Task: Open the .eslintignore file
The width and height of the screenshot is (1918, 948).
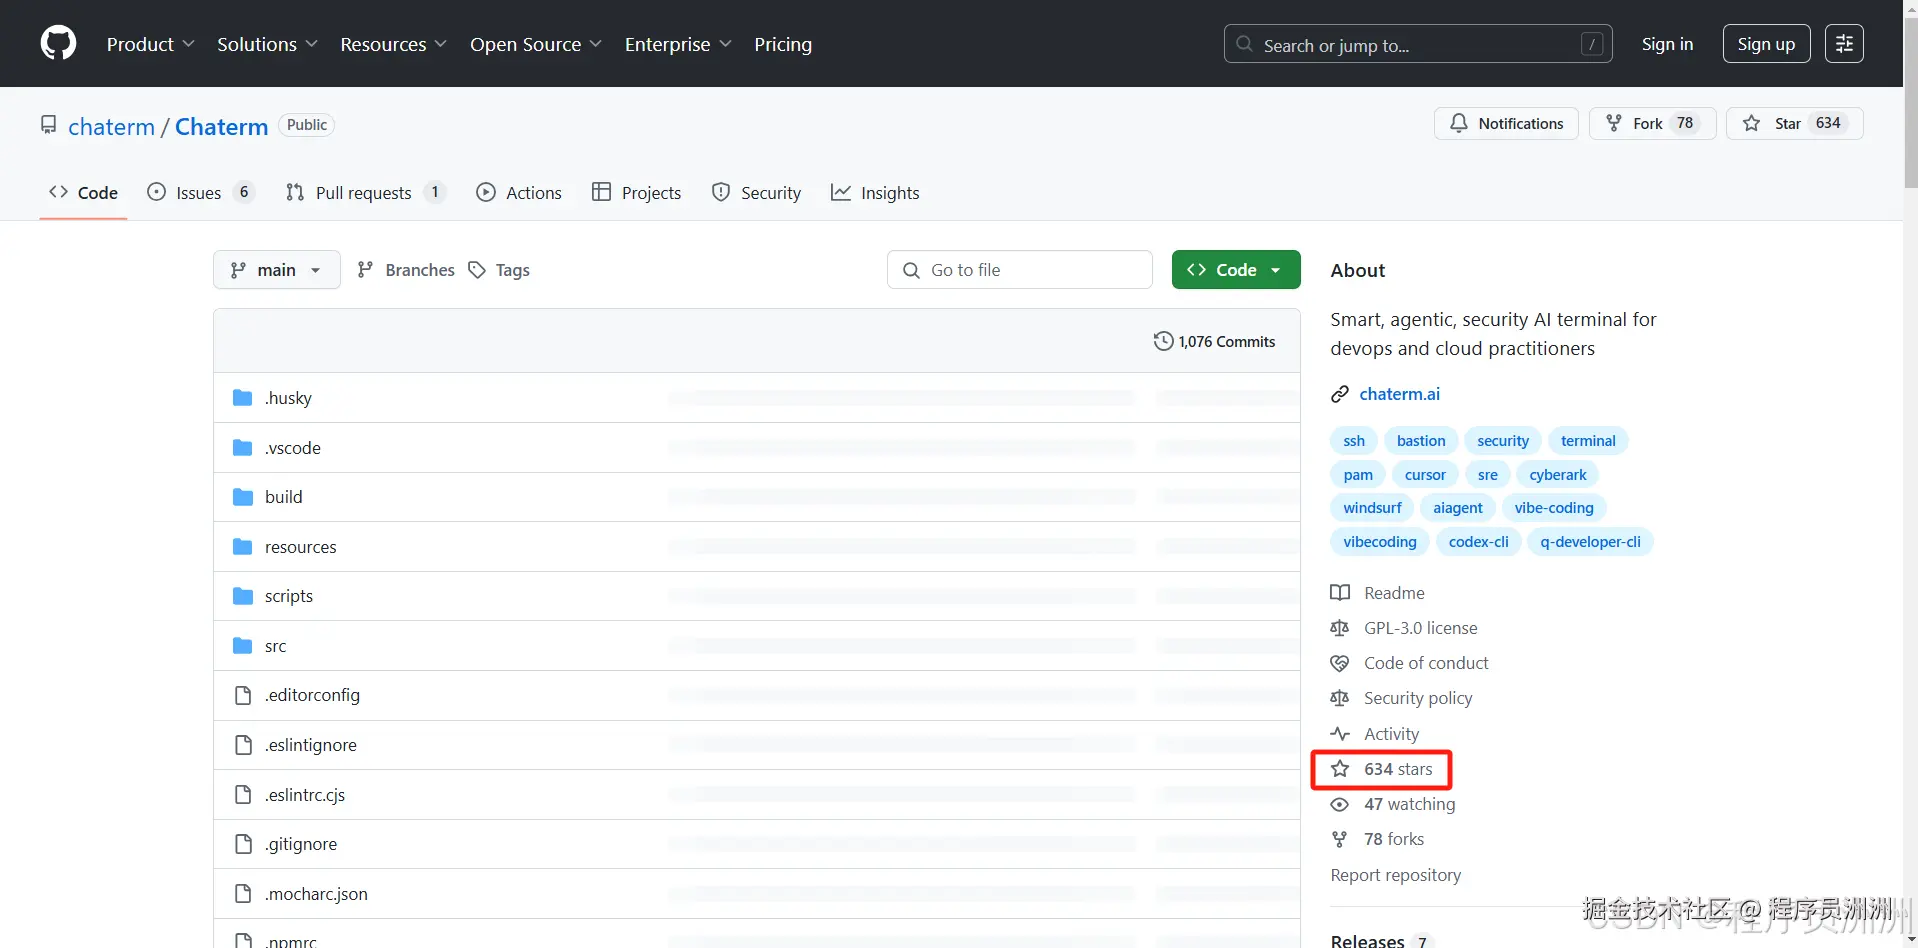Action: coord(310,745)
